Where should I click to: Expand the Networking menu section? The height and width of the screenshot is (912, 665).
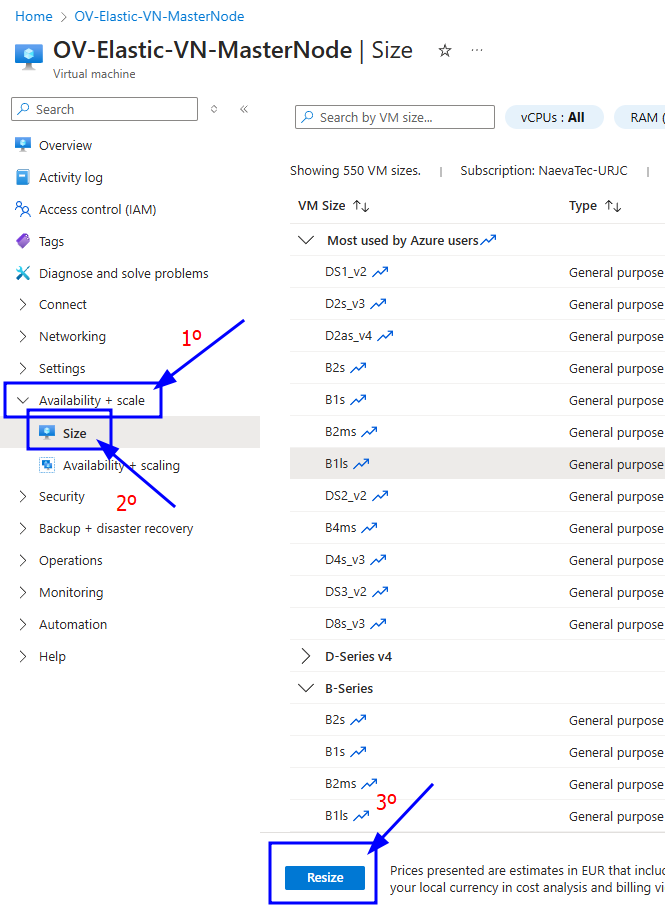click(23, 336)
